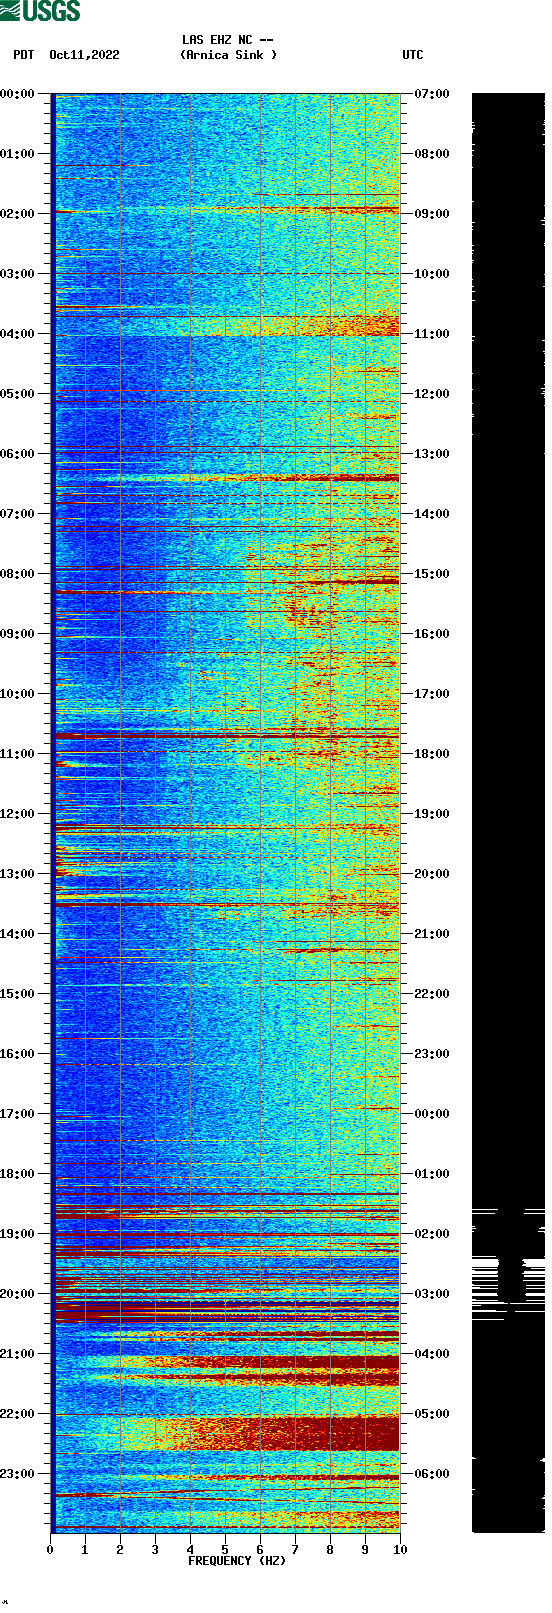The width and height of the screenshot is (552, 1613).
Task: Click the 05:00 UTC time tick label
Action: click(x=432, y=1414)
